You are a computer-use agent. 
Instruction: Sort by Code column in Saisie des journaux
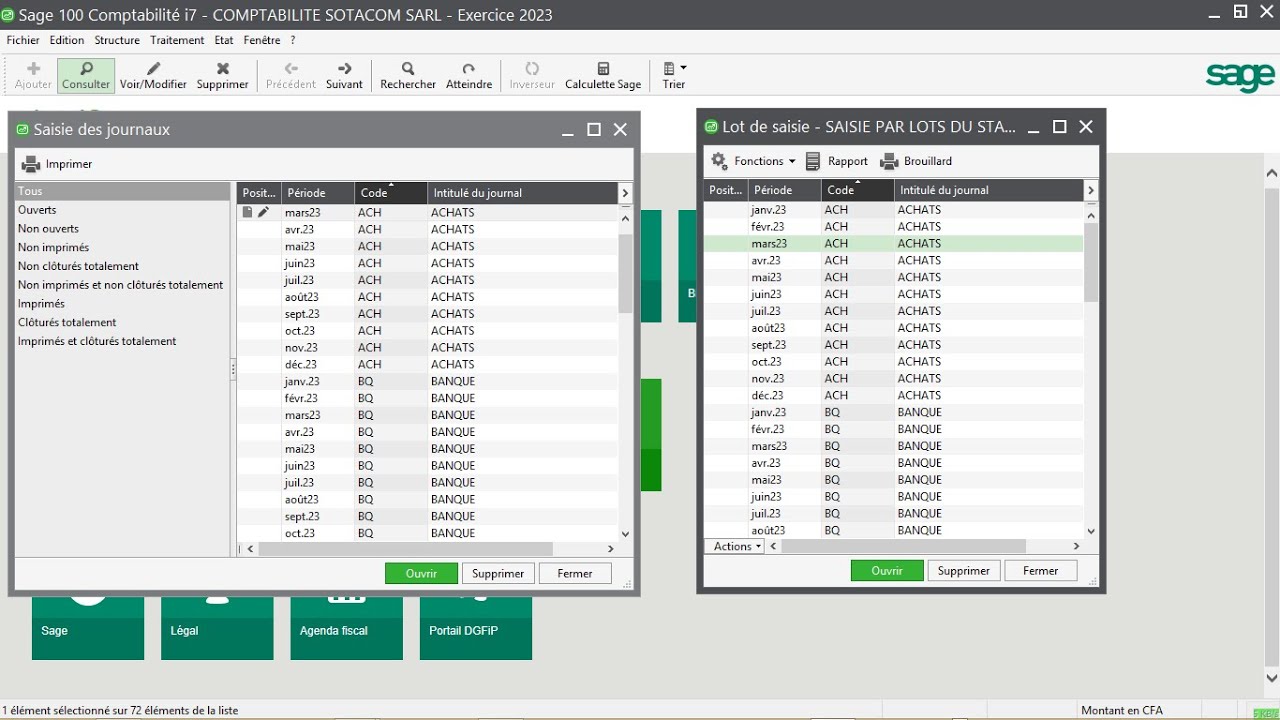(391, 193)
